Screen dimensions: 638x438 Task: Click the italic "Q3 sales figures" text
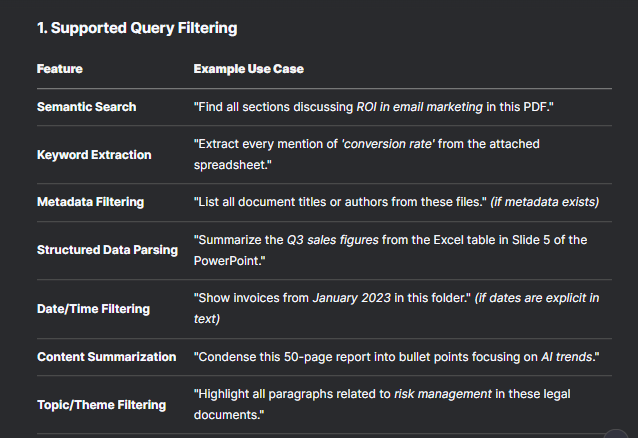(333, 240)
